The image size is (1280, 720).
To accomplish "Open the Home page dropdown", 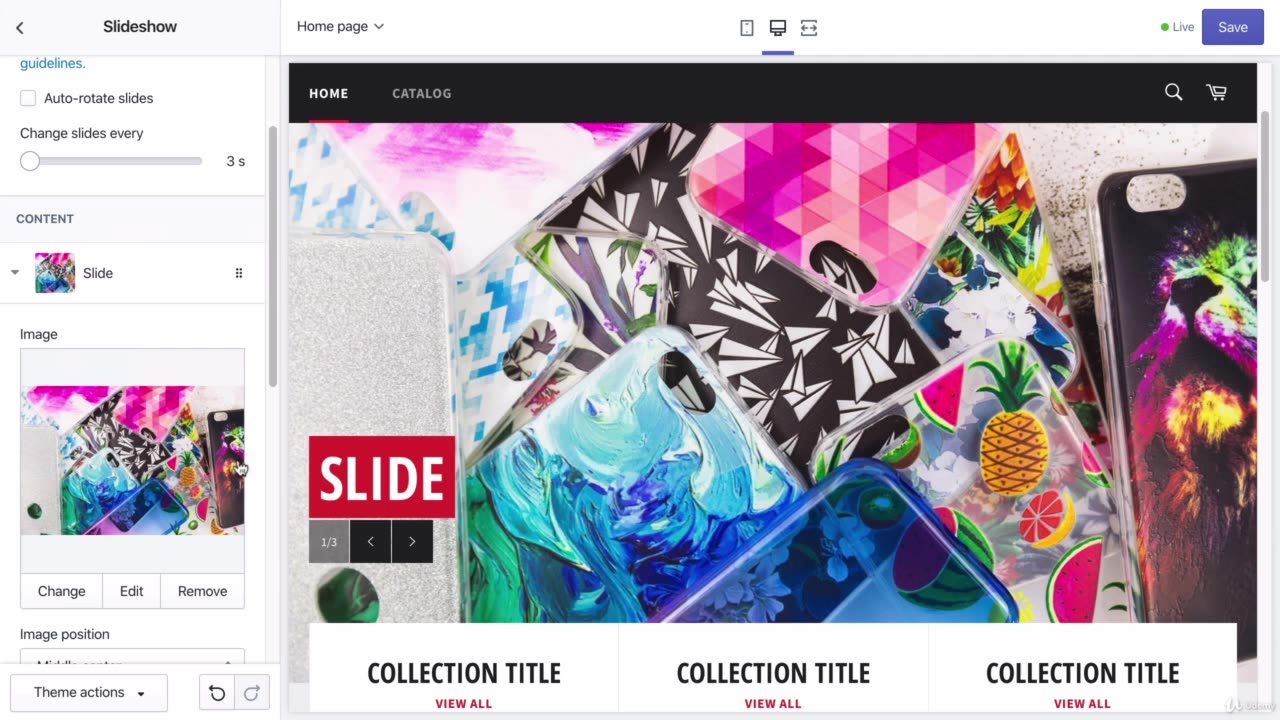I will 340,27.
